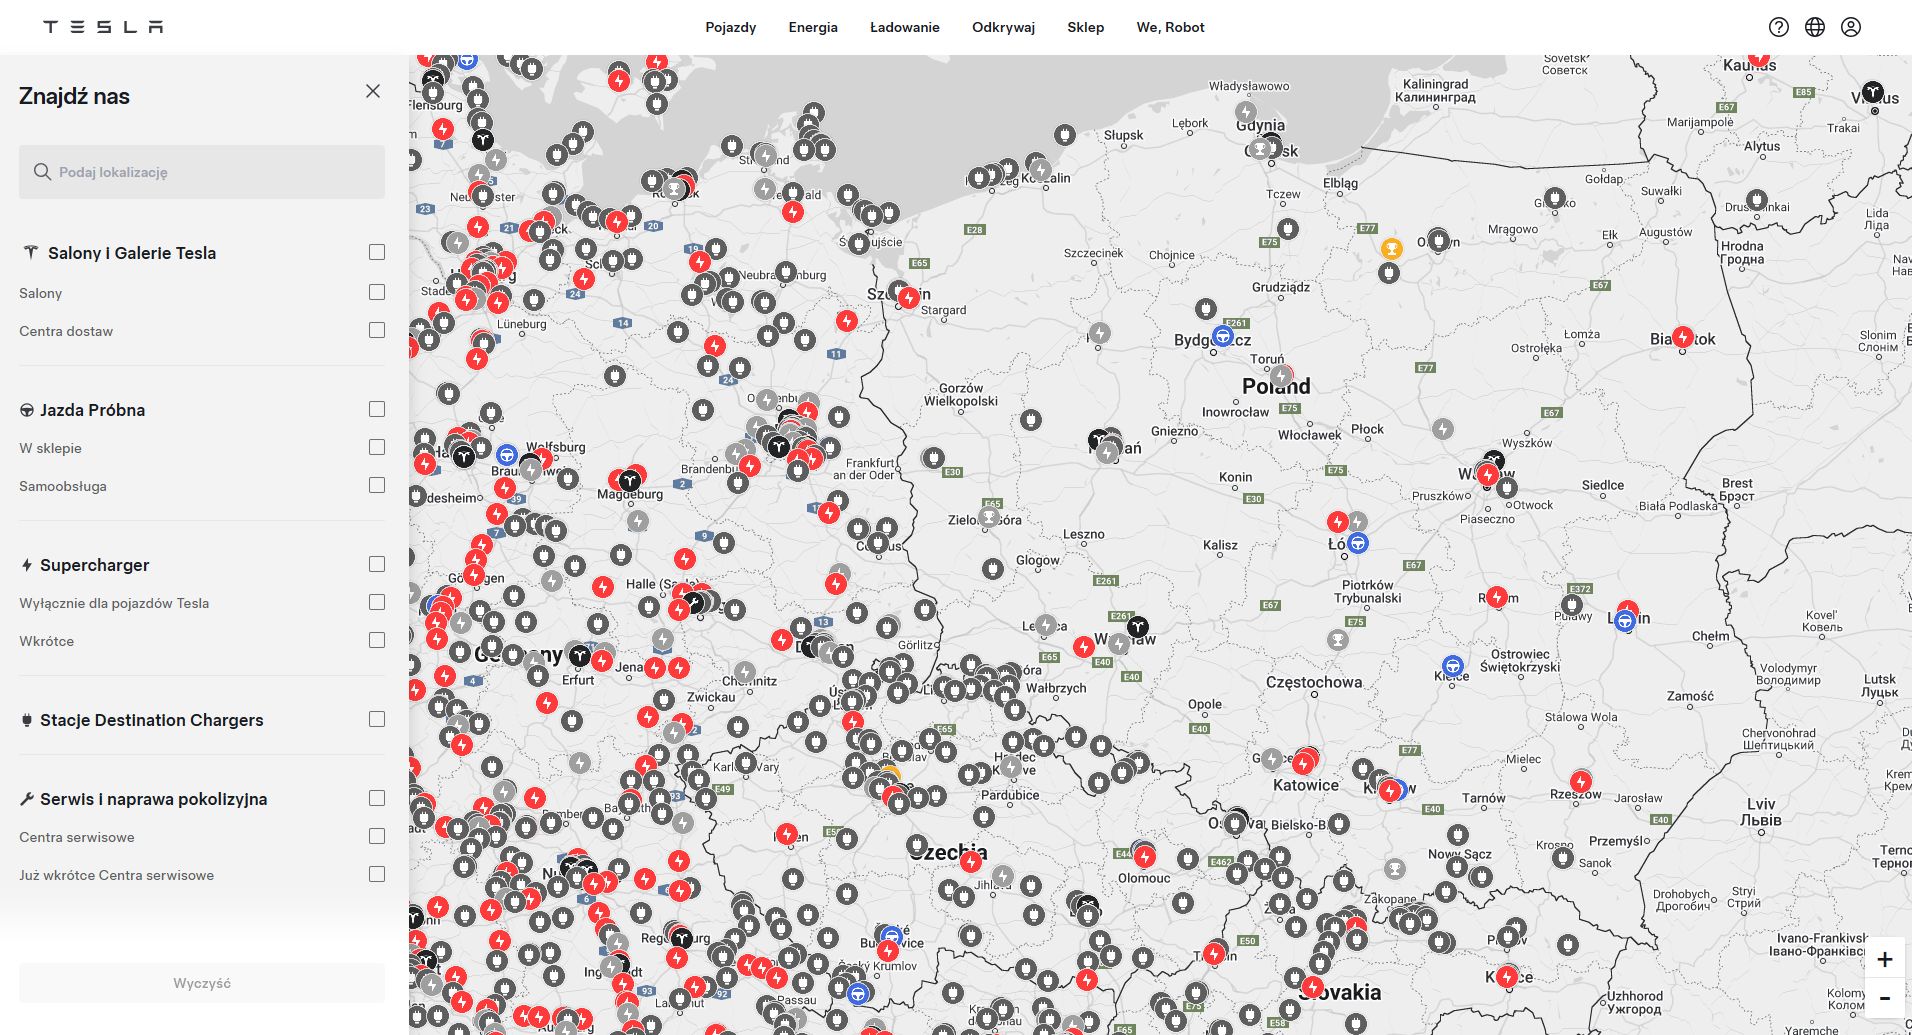The width and height of the screenshot is (1912, 1035).
Task: Select the destination charger pin near Grudziądz
Action: pyautogui.click(x=1288, y=229)
